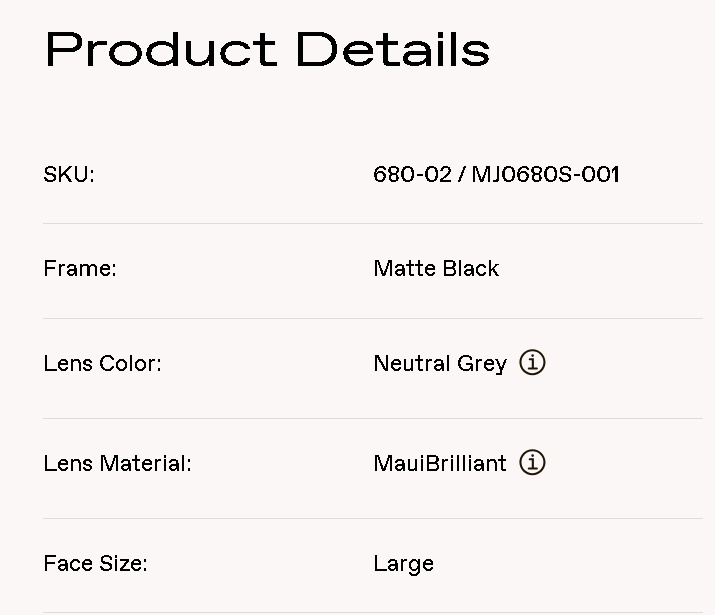
Task: Select the "Large" face size value
Action: (x=404, y=564)
